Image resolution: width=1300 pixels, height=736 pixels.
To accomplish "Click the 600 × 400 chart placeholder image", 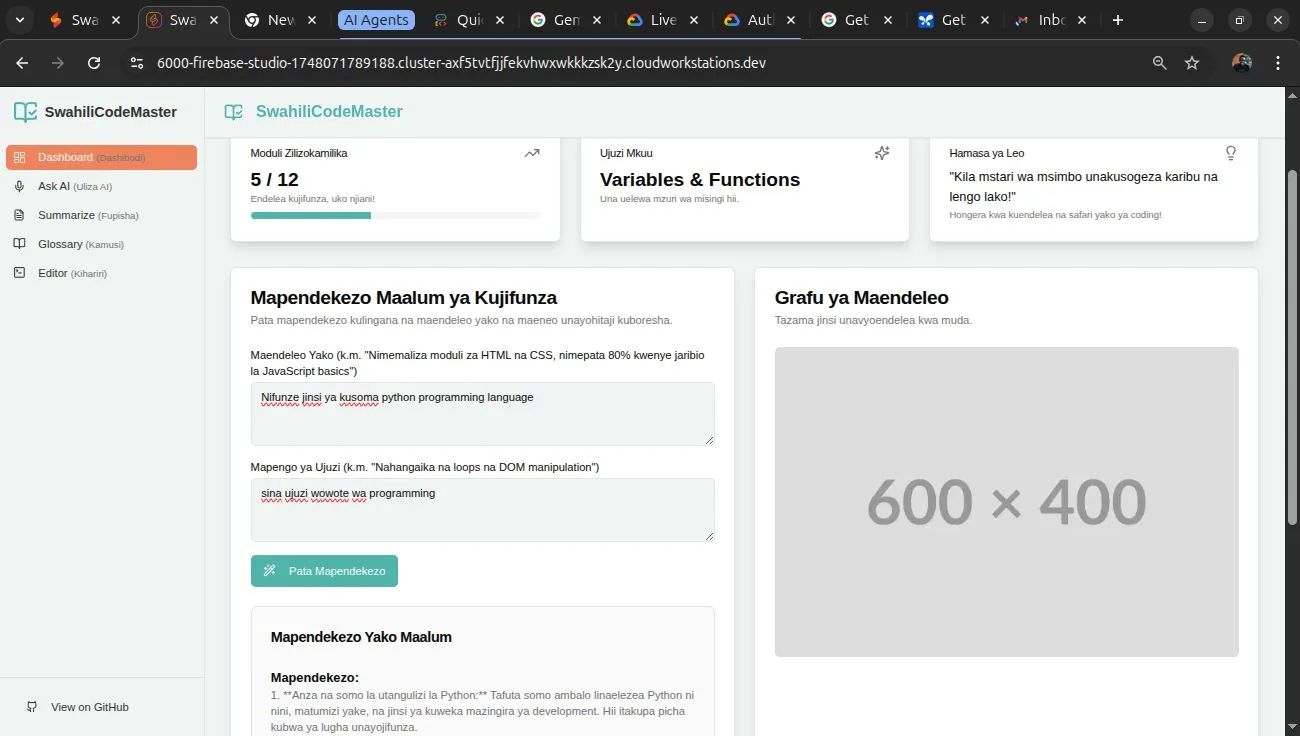I will click(x=1006, y=502).
